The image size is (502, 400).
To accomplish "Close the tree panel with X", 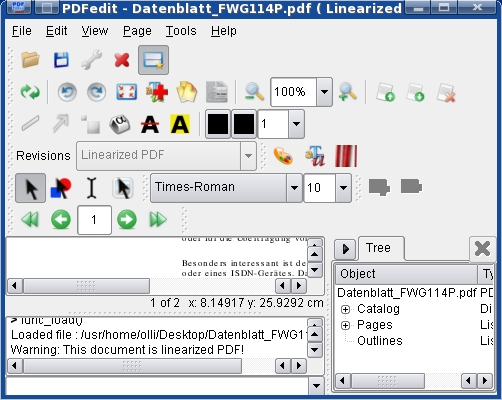I will pyautogui.click(x=482, y=249).
